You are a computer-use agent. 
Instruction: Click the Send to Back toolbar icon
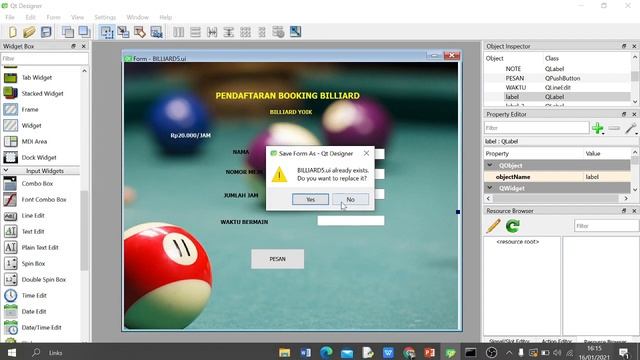68,32
